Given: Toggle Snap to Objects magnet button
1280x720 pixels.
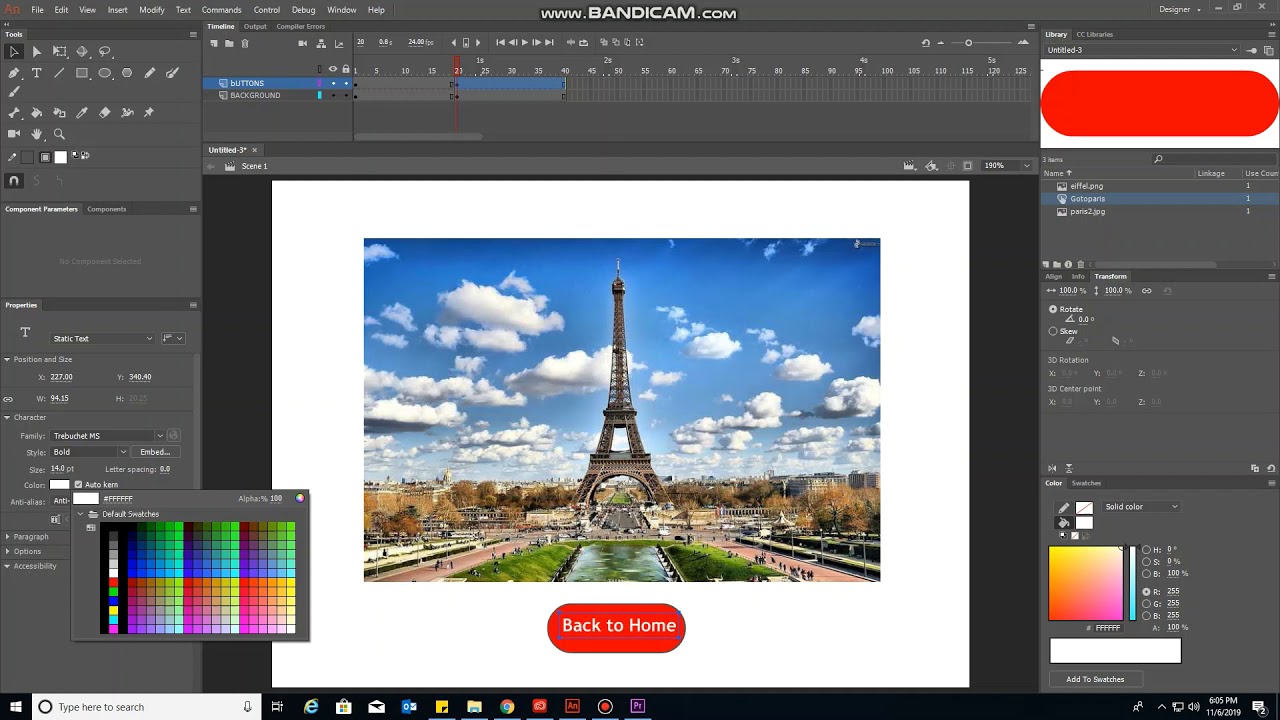Looking at the screenshot, I should pyautogui.click(x=14, y=181).
